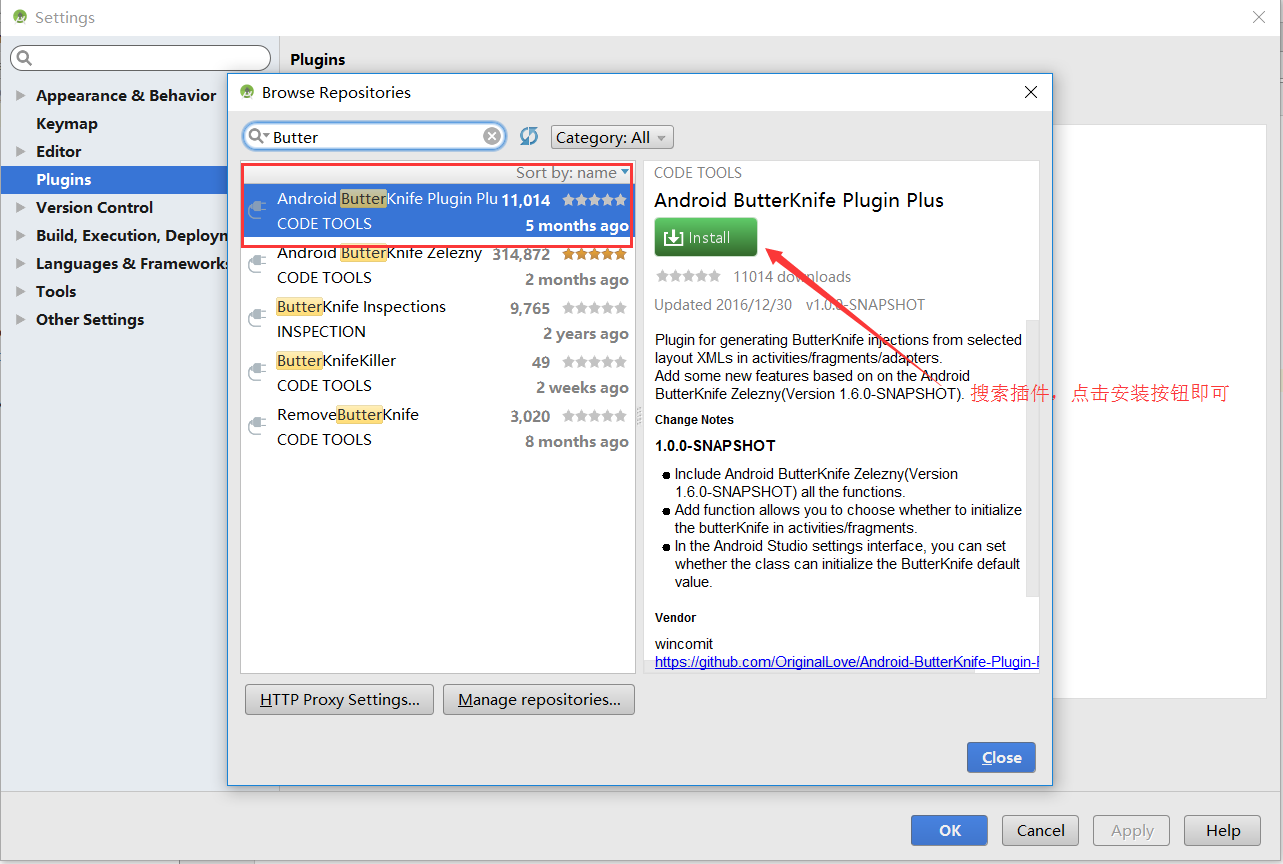Click Manage repositories button
This screenshot has width=1283, height=864.
[x=539, y=700]
